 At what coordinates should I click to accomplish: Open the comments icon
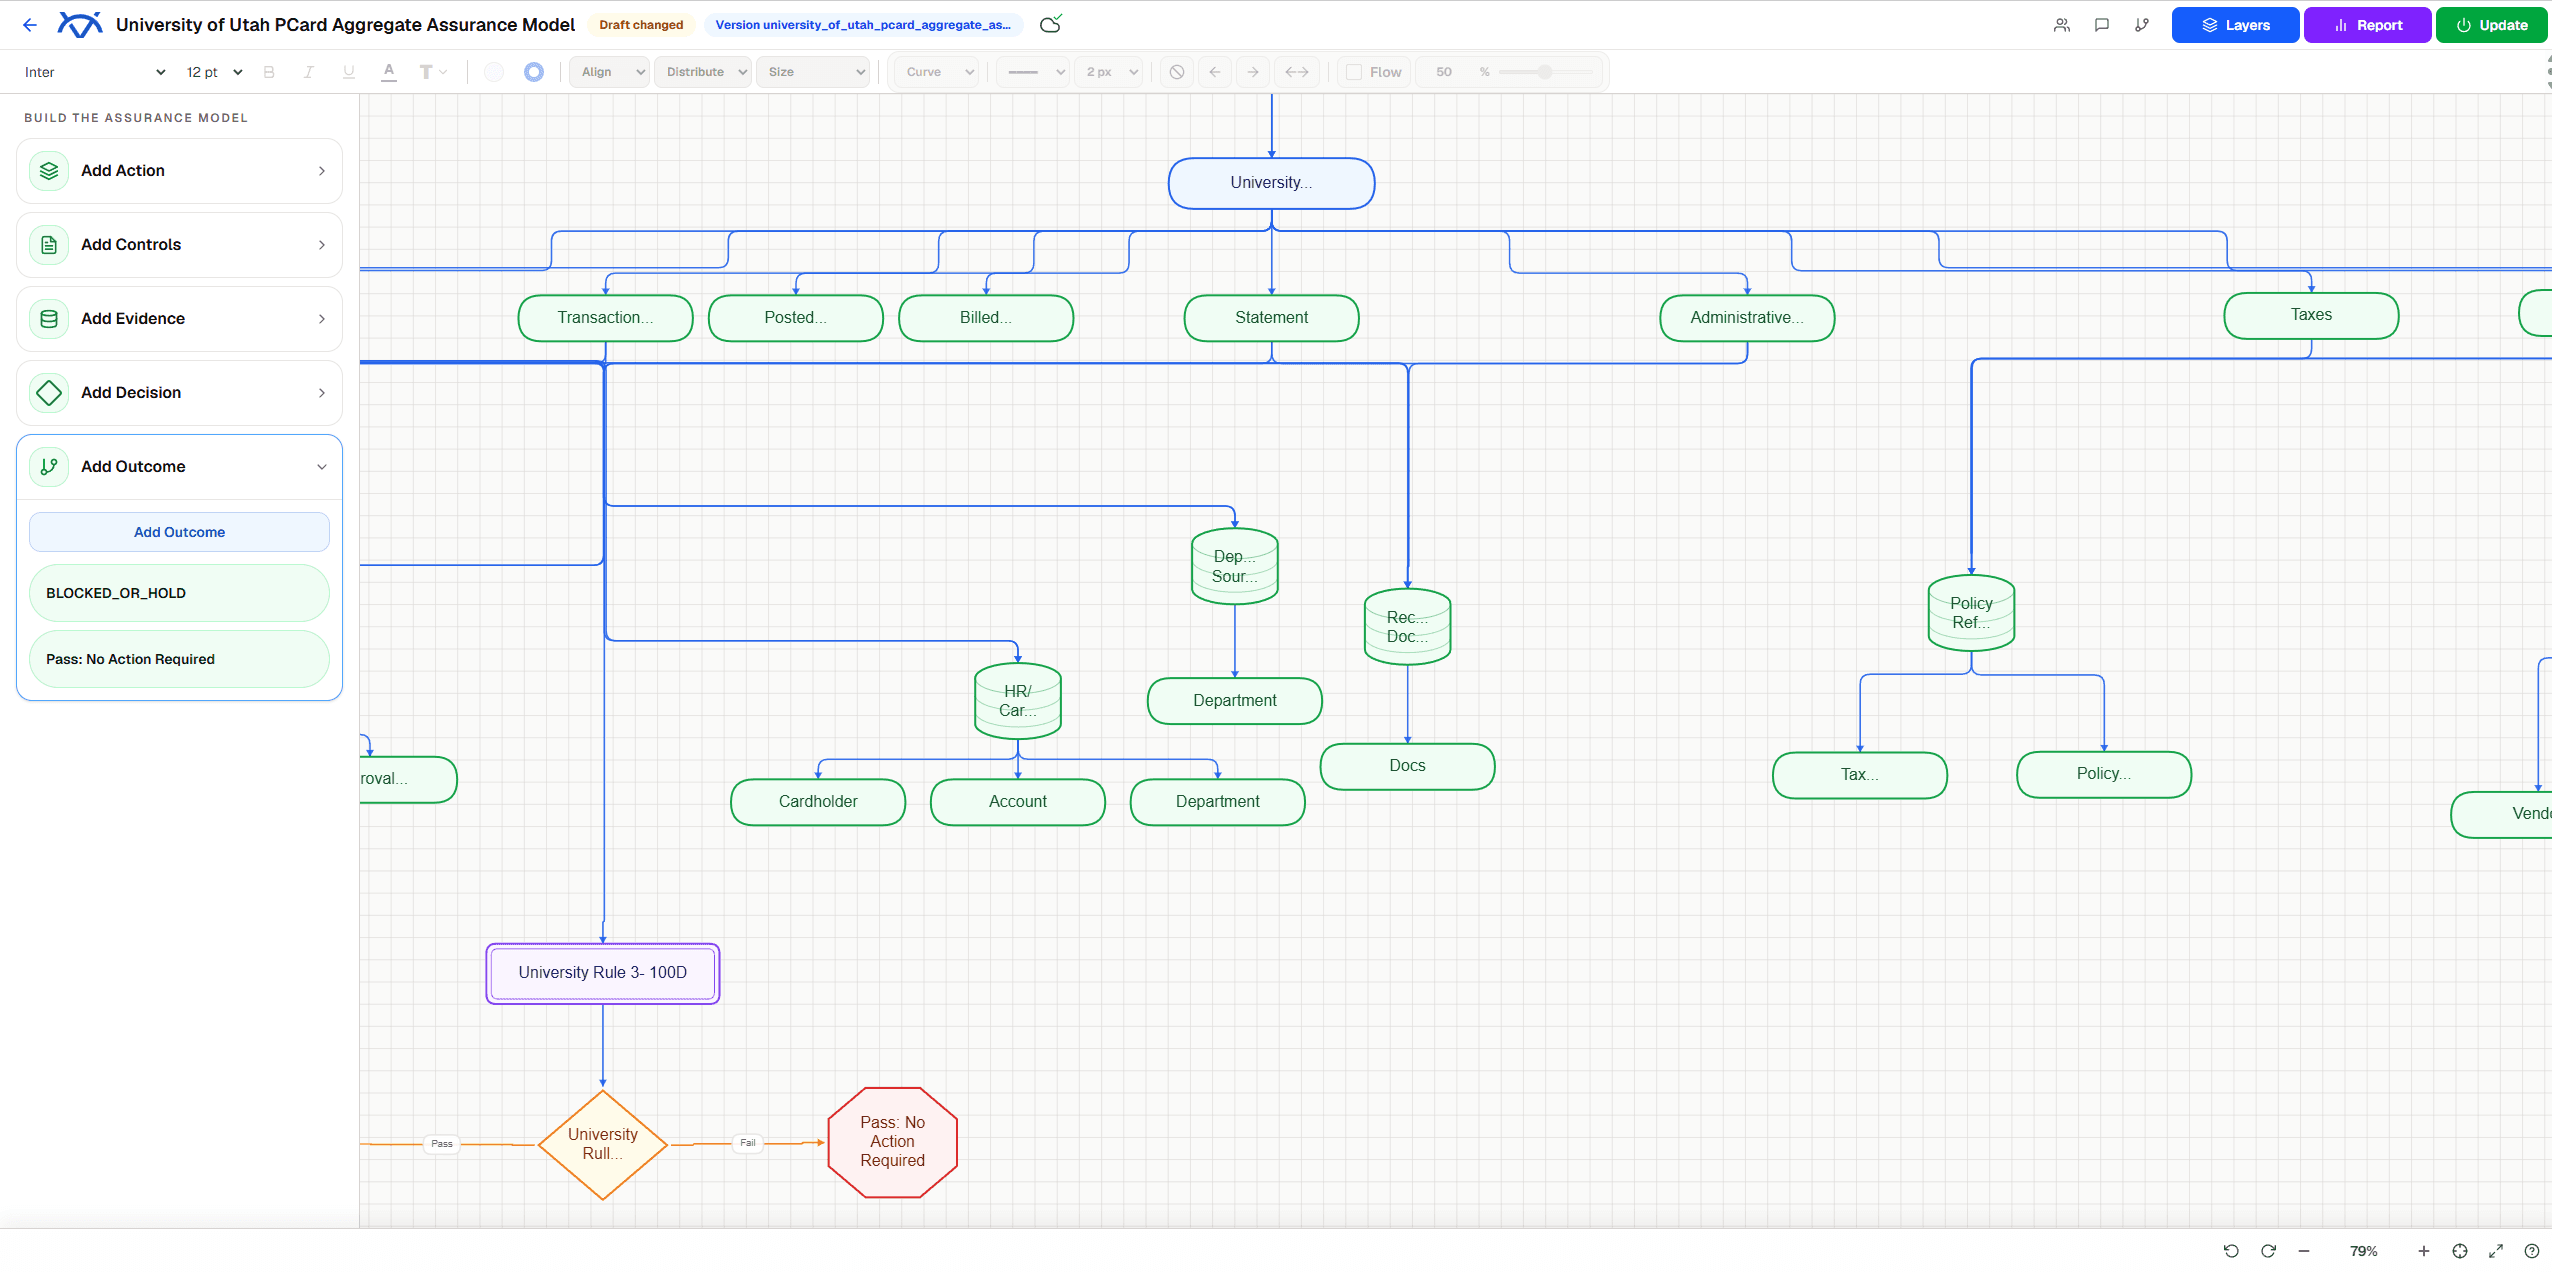point(2102,25)
